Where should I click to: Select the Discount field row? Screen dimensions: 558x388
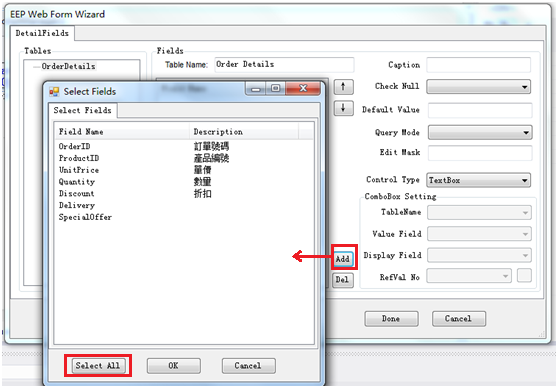pos(184,193)
